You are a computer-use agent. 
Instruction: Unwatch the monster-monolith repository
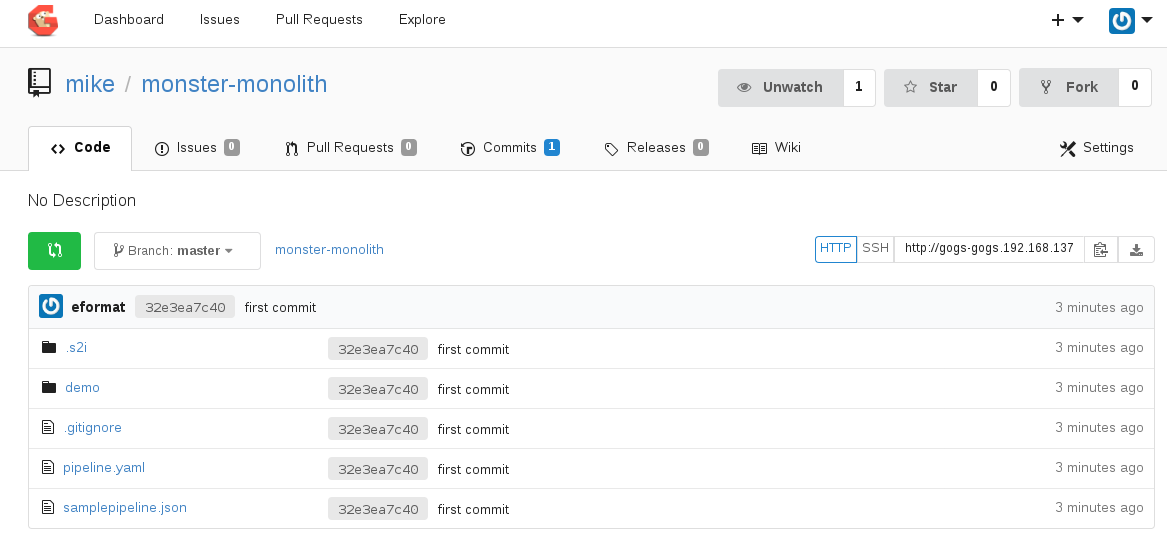pos(781,87)
